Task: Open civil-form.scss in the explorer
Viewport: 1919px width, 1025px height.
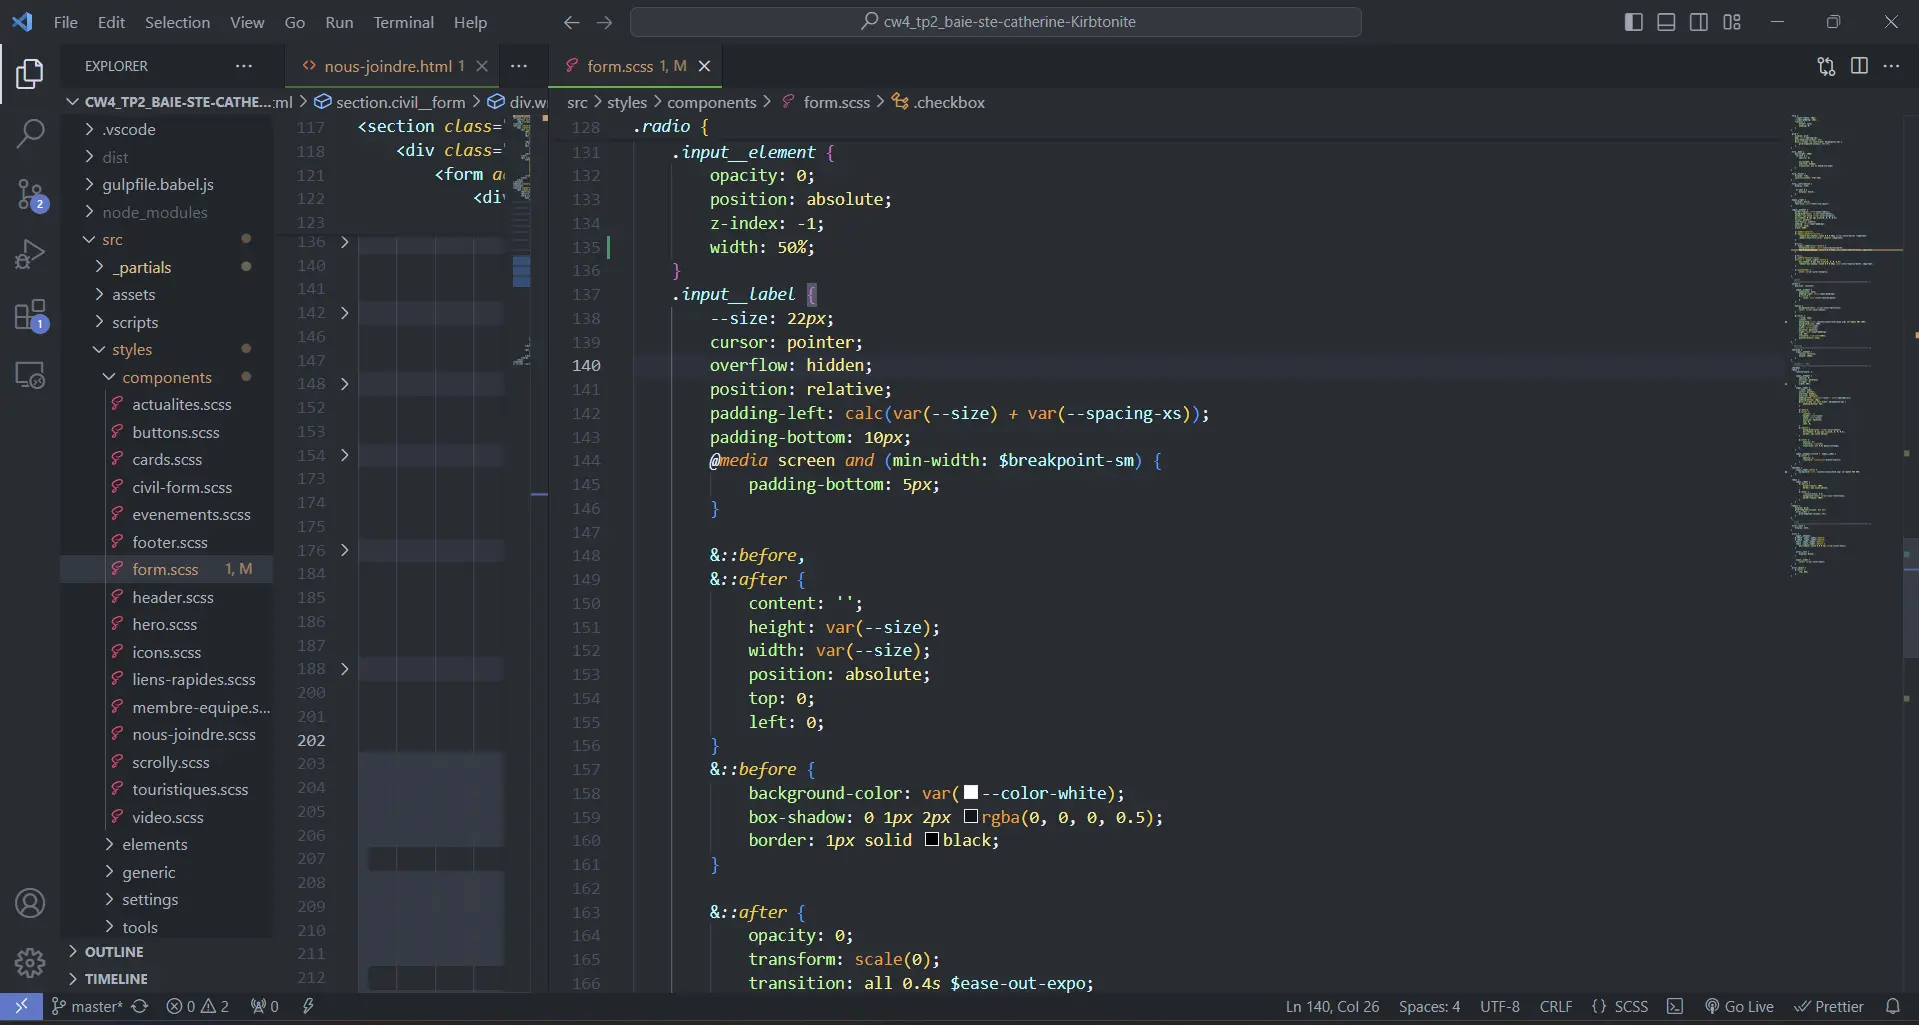Action: 181,487
